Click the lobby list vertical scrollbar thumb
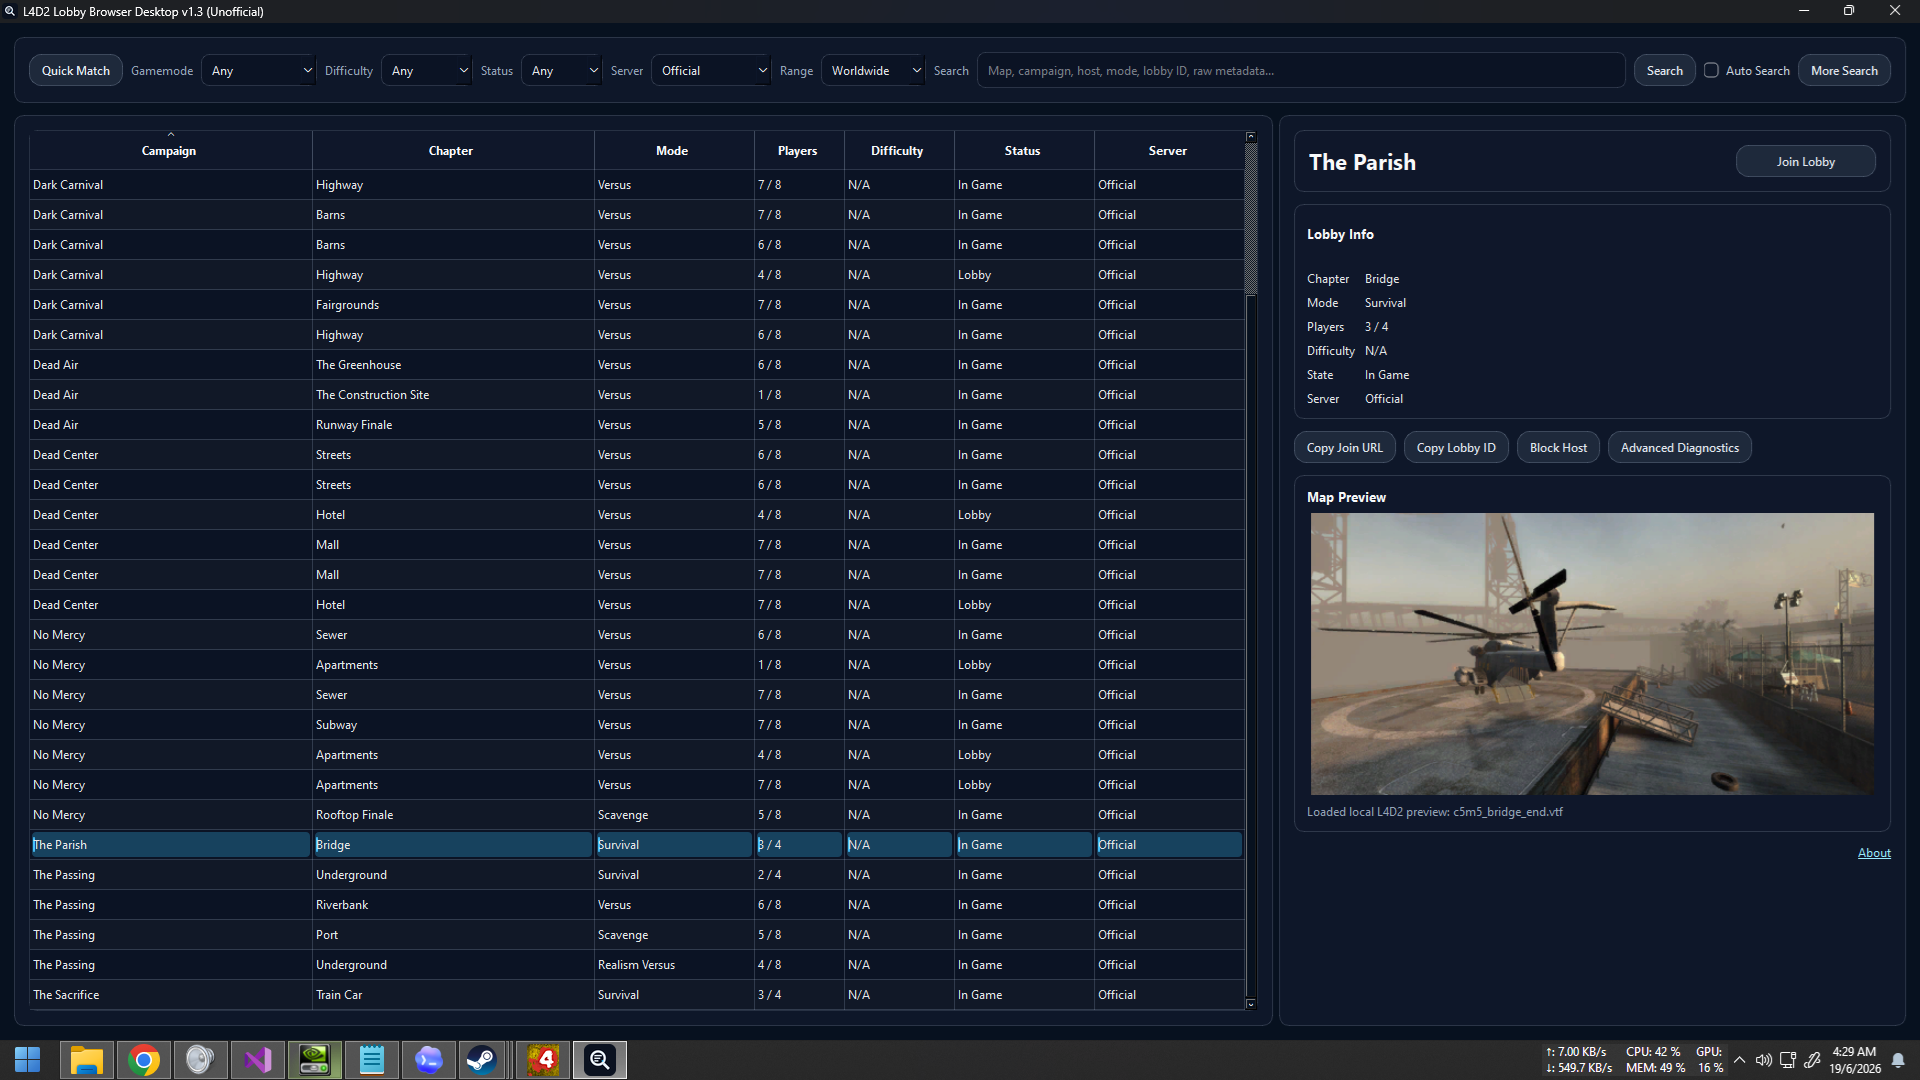1920x1080 pixels. pos(1250,219)
